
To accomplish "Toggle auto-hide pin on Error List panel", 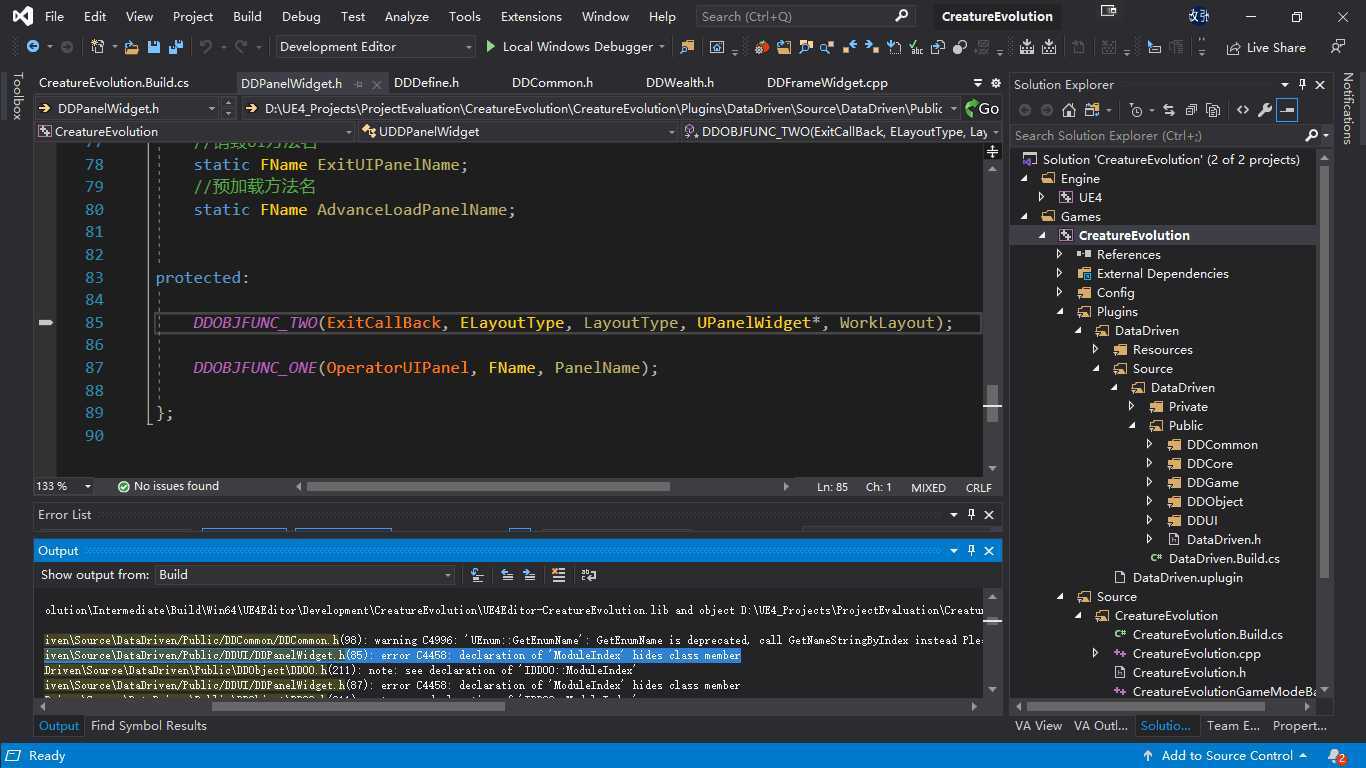I will coord(971,515).
